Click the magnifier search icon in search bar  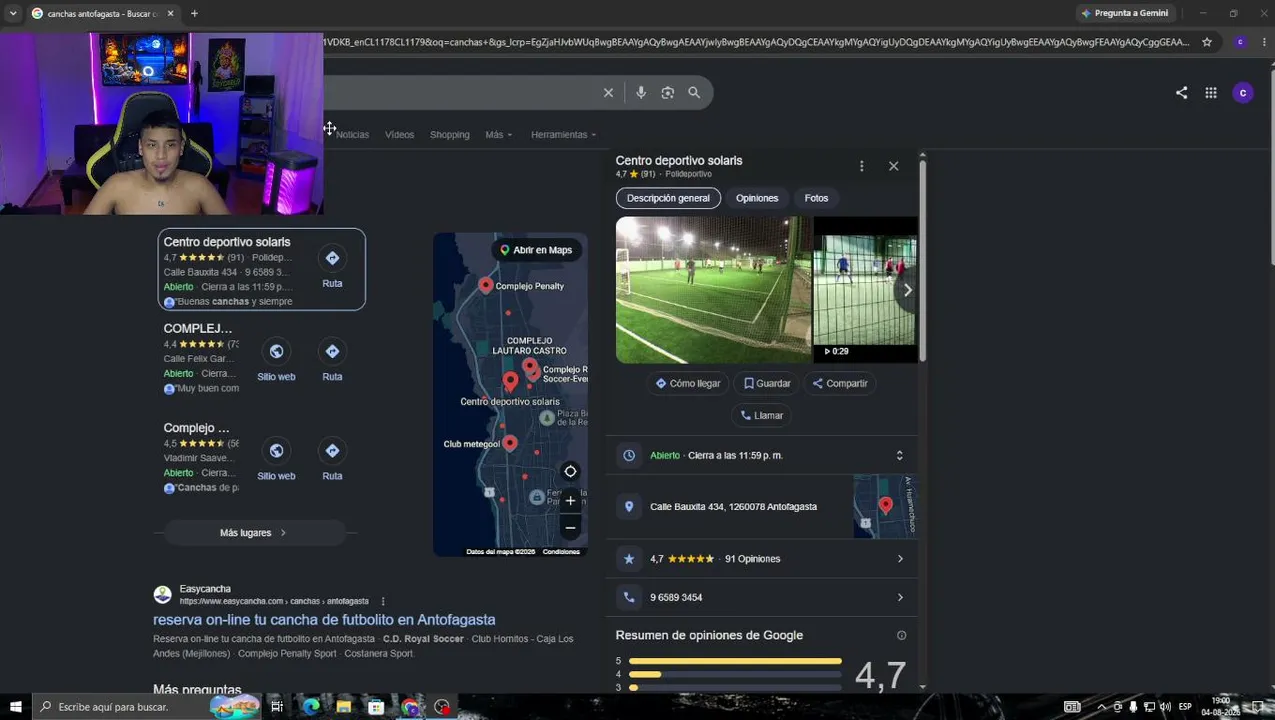[x=694, y=93]
